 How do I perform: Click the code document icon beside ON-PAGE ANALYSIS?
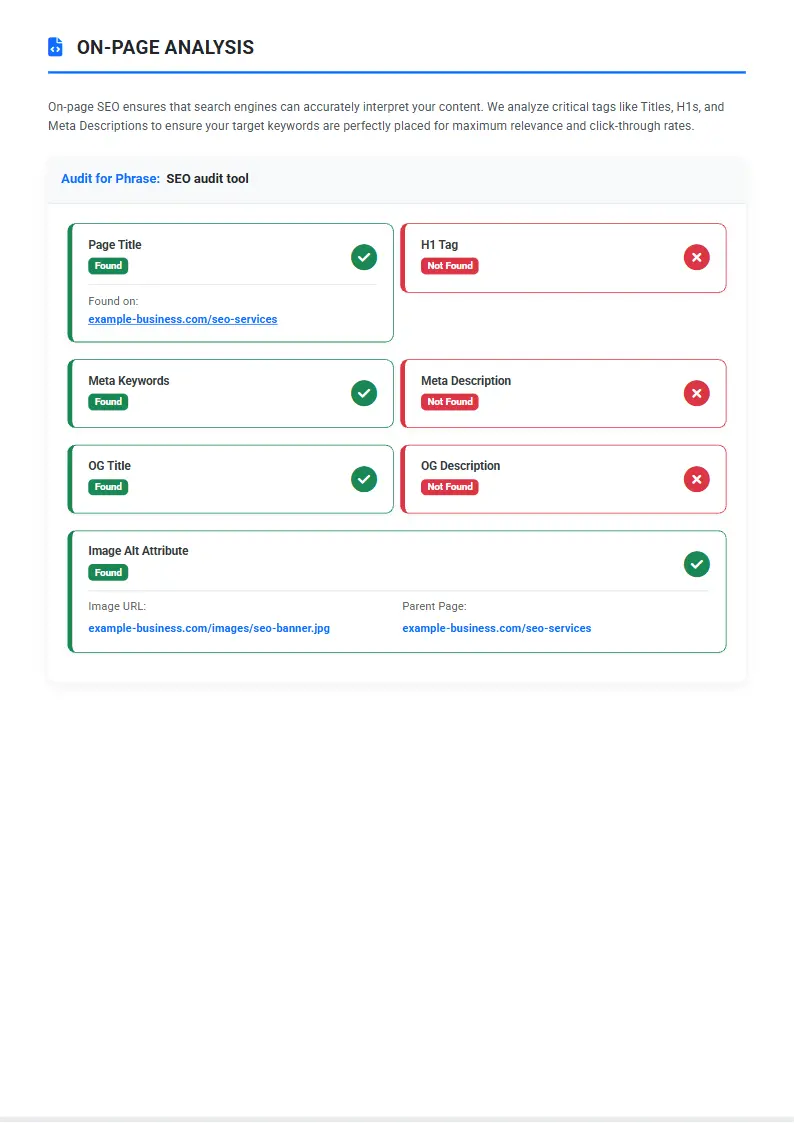(x=55, y=46)
